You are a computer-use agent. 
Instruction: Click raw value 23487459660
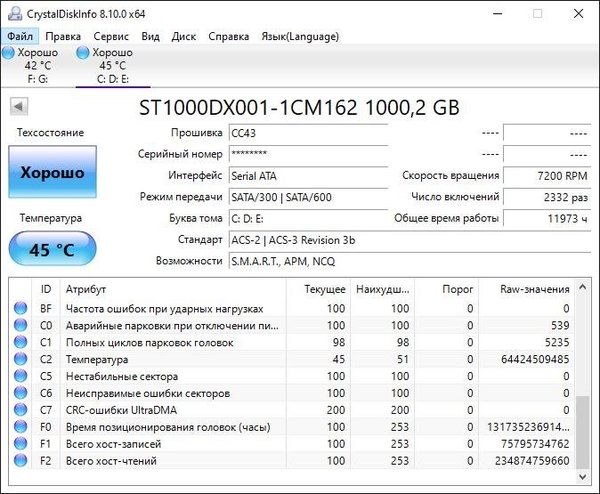pyautogui.click(x=532, y=460)
